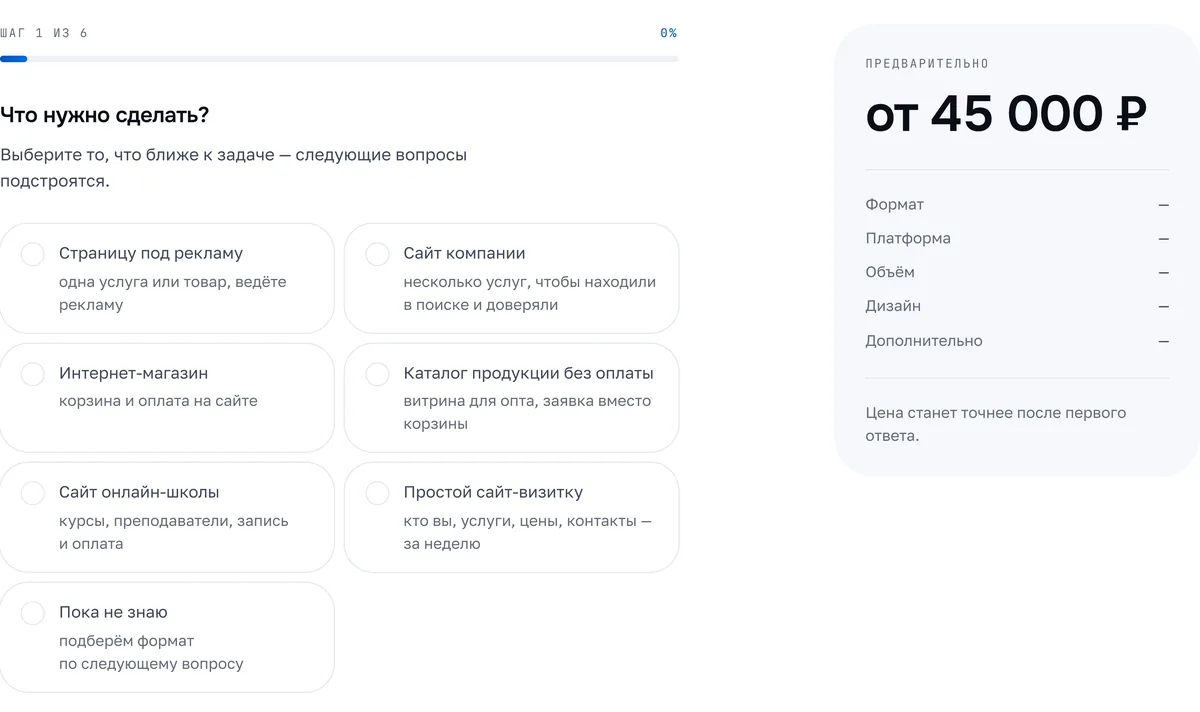Choose the "Интернет-магазин" radio option
Screen dimensions: 1200x712
pyautogui.click(x=33, y=374)
